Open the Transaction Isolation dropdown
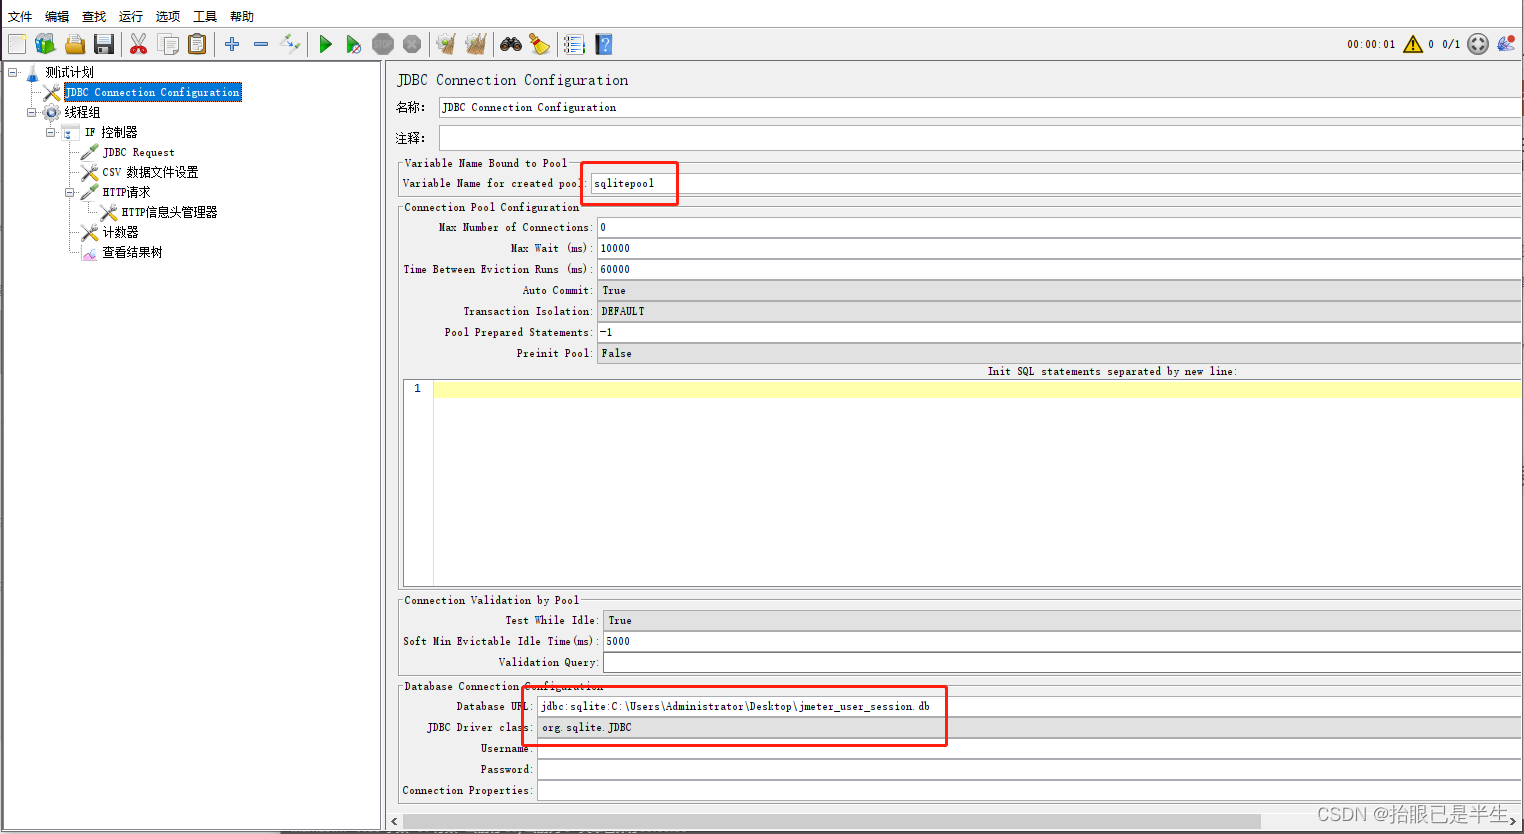1524x834 pixels. coord(1060,311)
